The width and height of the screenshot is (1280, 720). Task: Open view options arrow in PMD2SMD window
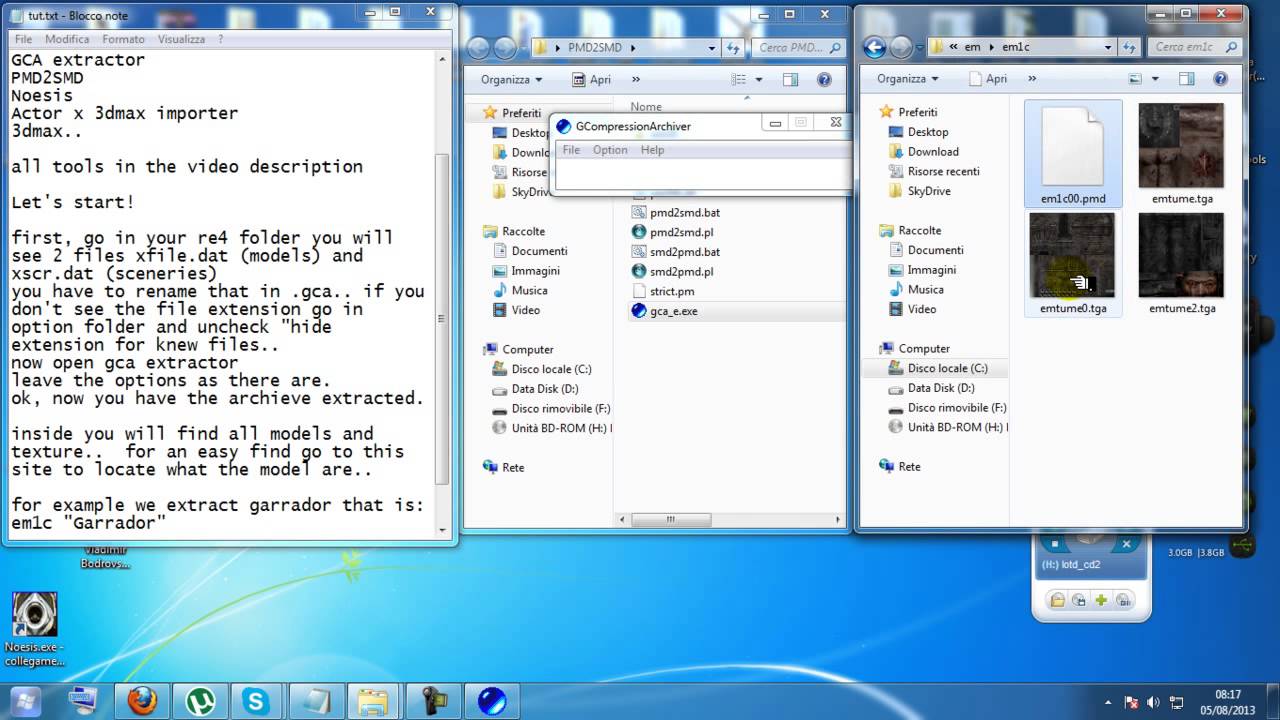761,79
